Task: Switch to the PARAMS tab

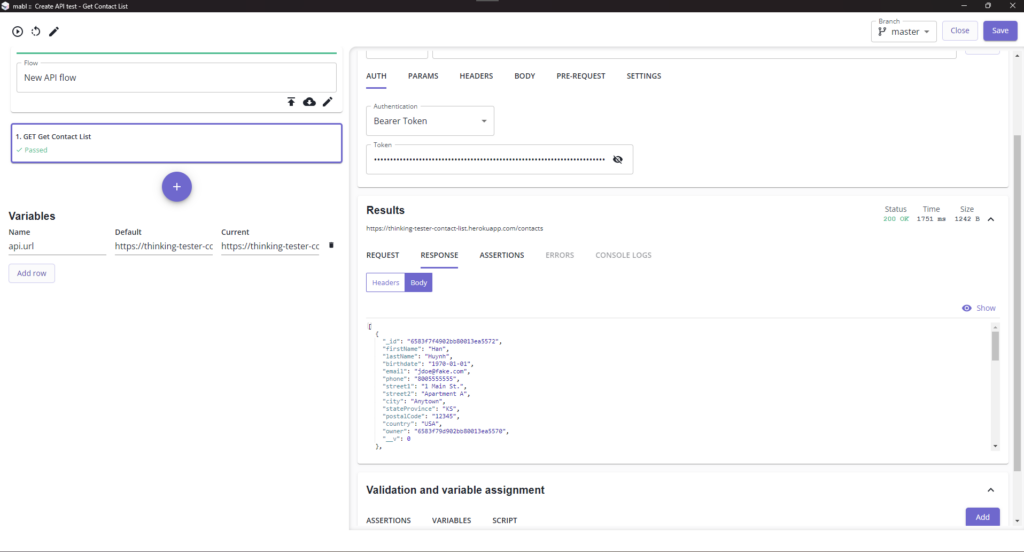Action: tap(422, 76)
